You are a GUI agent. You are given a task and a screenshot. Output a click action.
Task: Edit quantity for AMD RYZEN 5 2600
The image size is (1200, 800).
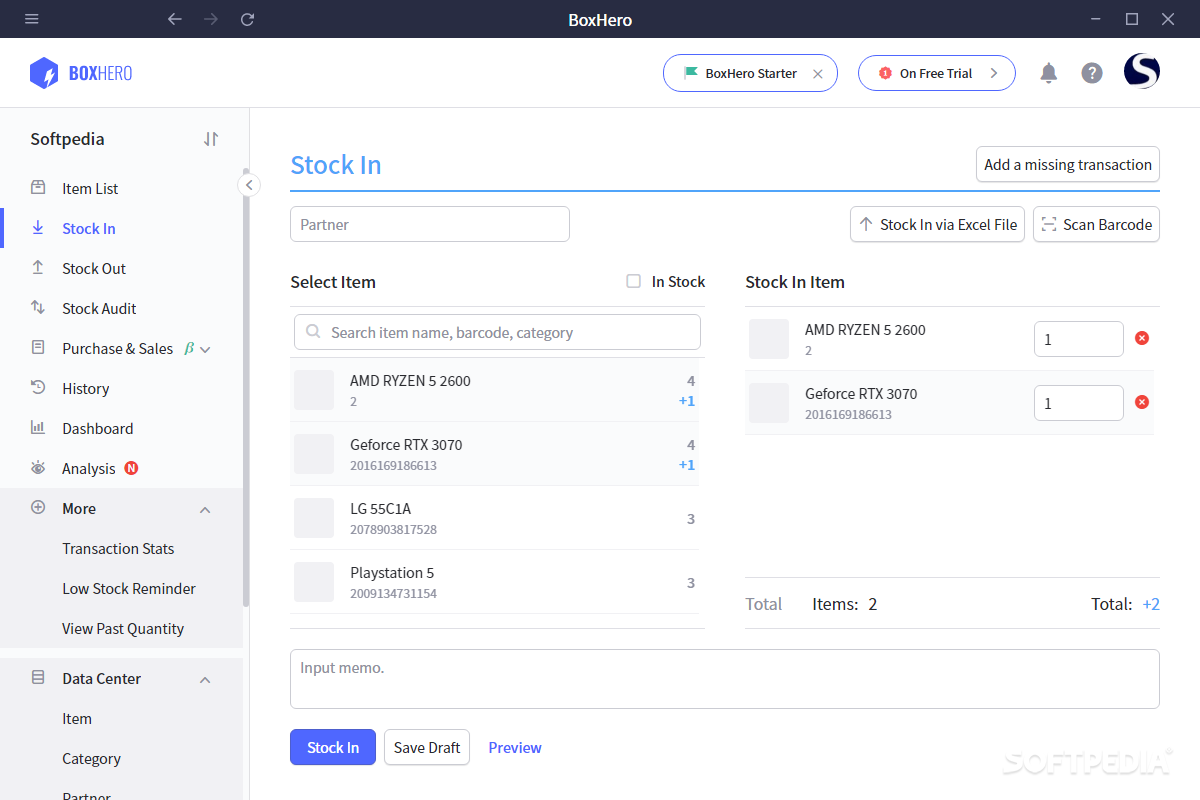(x=1079, y=339)
